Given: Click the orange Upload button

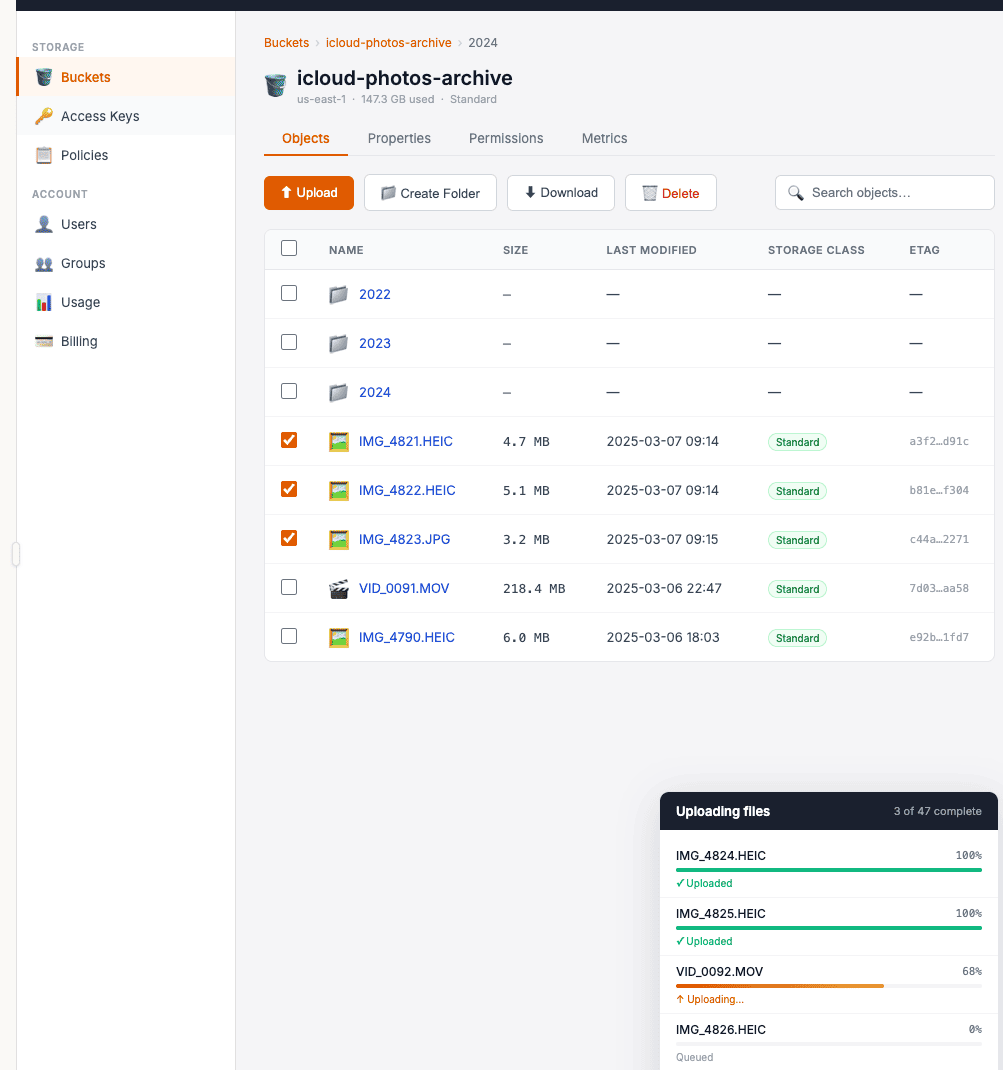Looking at the screenshot, I should [x=309, y=193].
